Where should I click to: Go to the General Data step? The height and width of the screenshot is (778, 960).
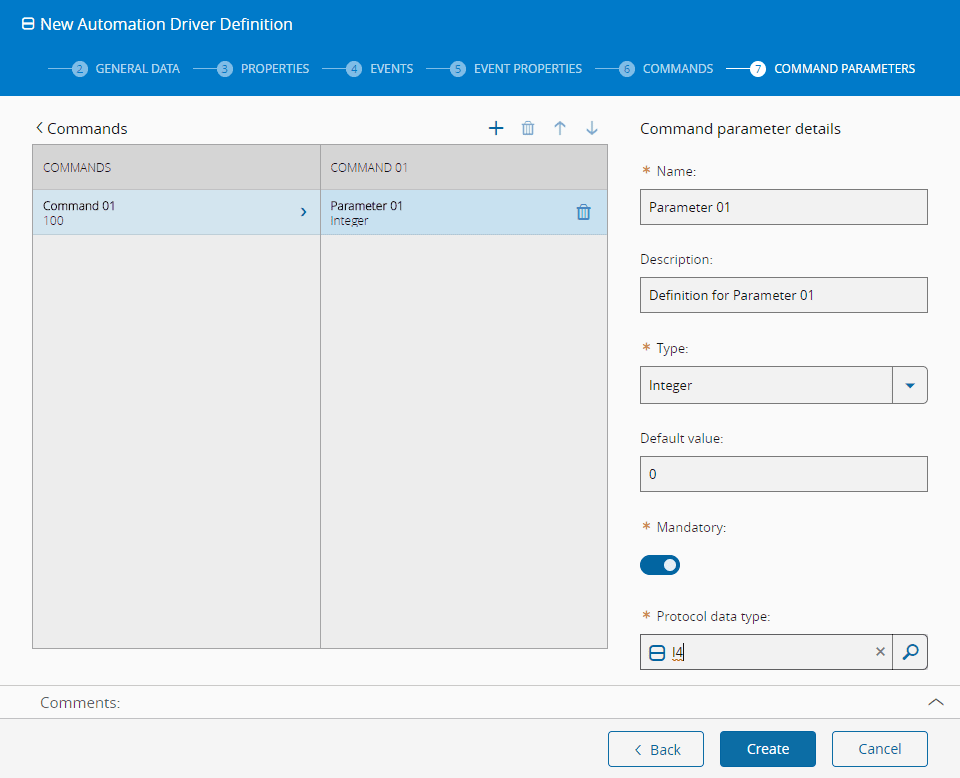click(x=127, y=69)
